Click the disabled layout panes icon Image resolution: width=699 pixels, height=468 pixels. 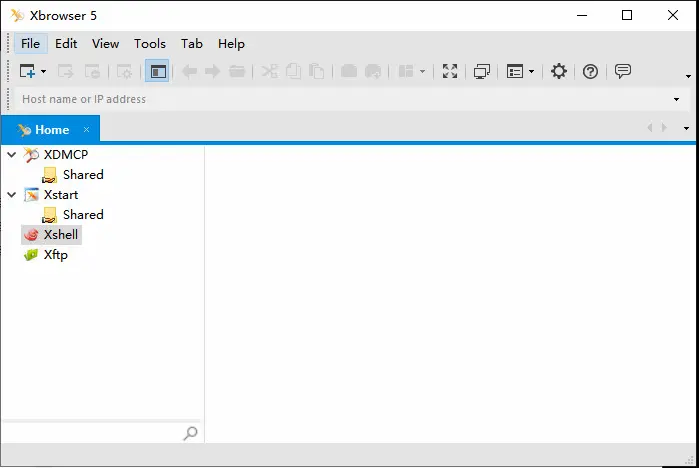click(406, 71)
